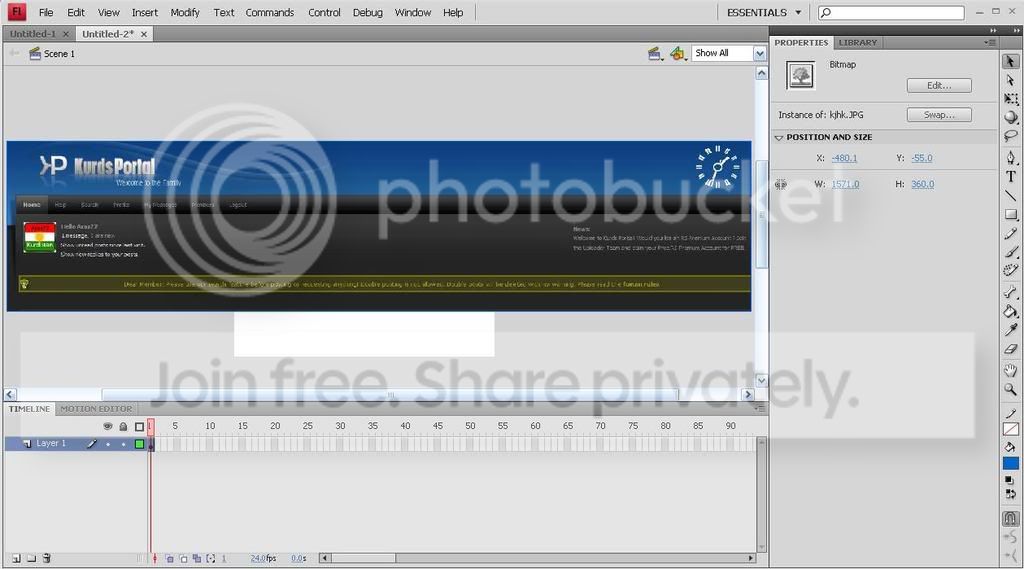Screen dimensions: 1024x569
Task: Select the Zoom magnifier tool
Action: tap(1010, 389)
